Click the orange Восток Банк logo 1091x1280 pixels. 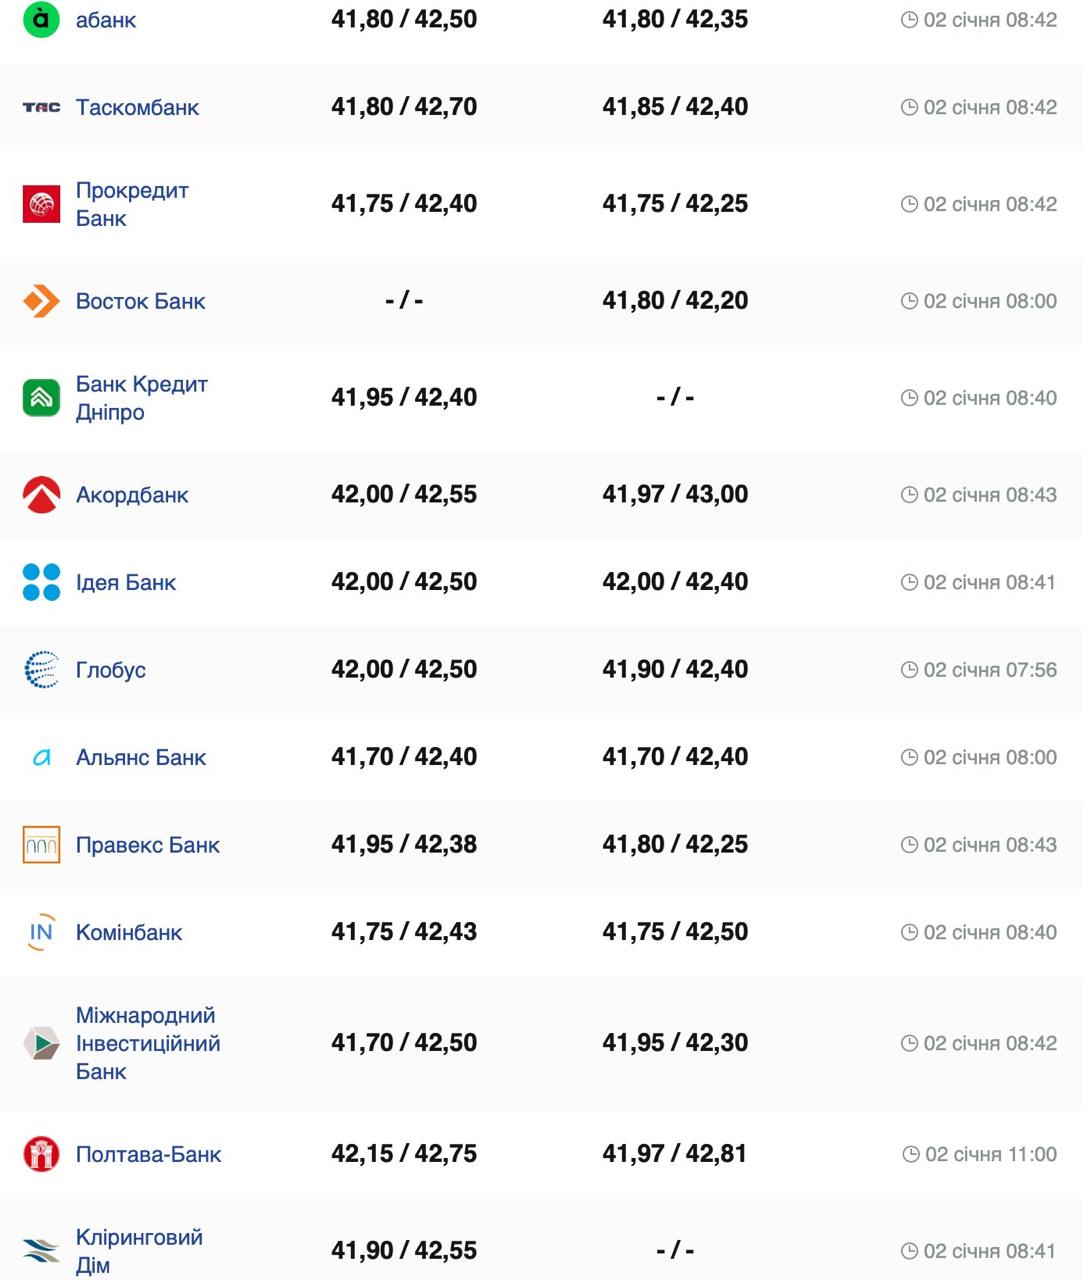click(41, 301)
